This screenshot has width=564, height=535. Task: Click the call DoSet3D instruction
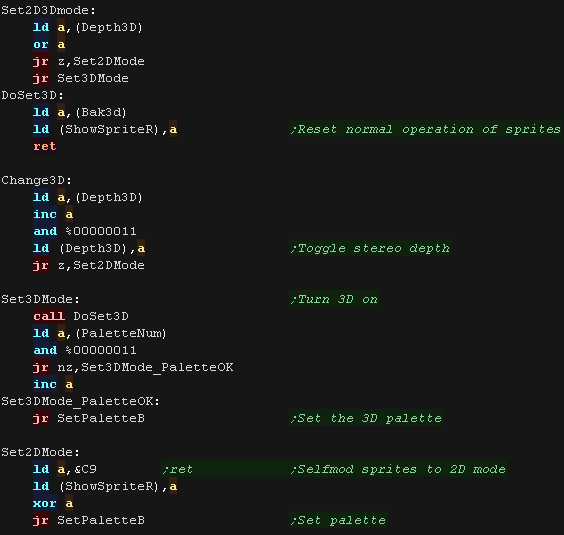[81, 316]
